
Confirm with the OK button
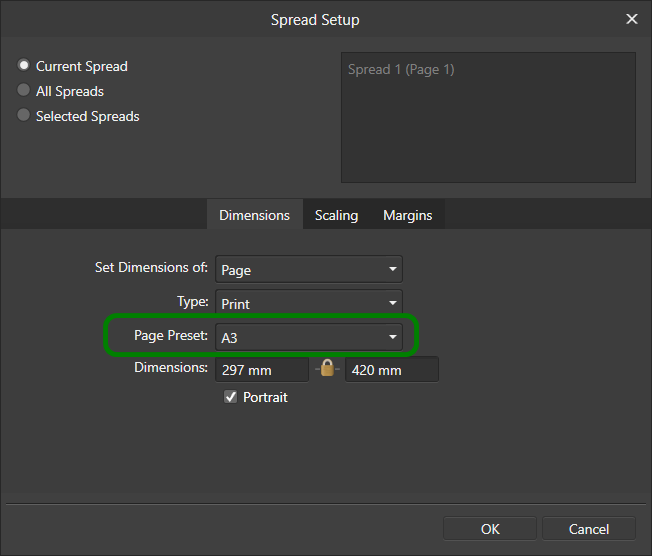490,529
